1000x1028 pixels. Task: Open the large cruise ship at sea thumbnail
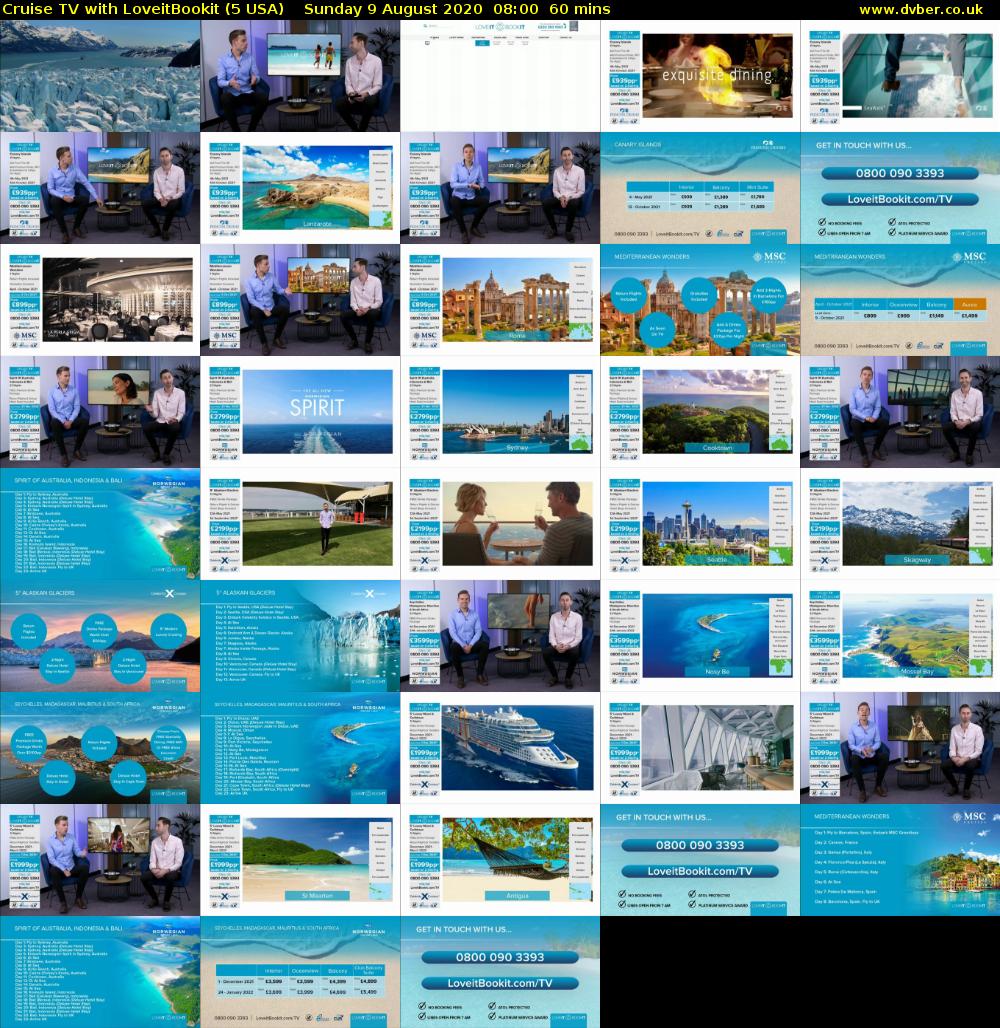pos(500,748)
